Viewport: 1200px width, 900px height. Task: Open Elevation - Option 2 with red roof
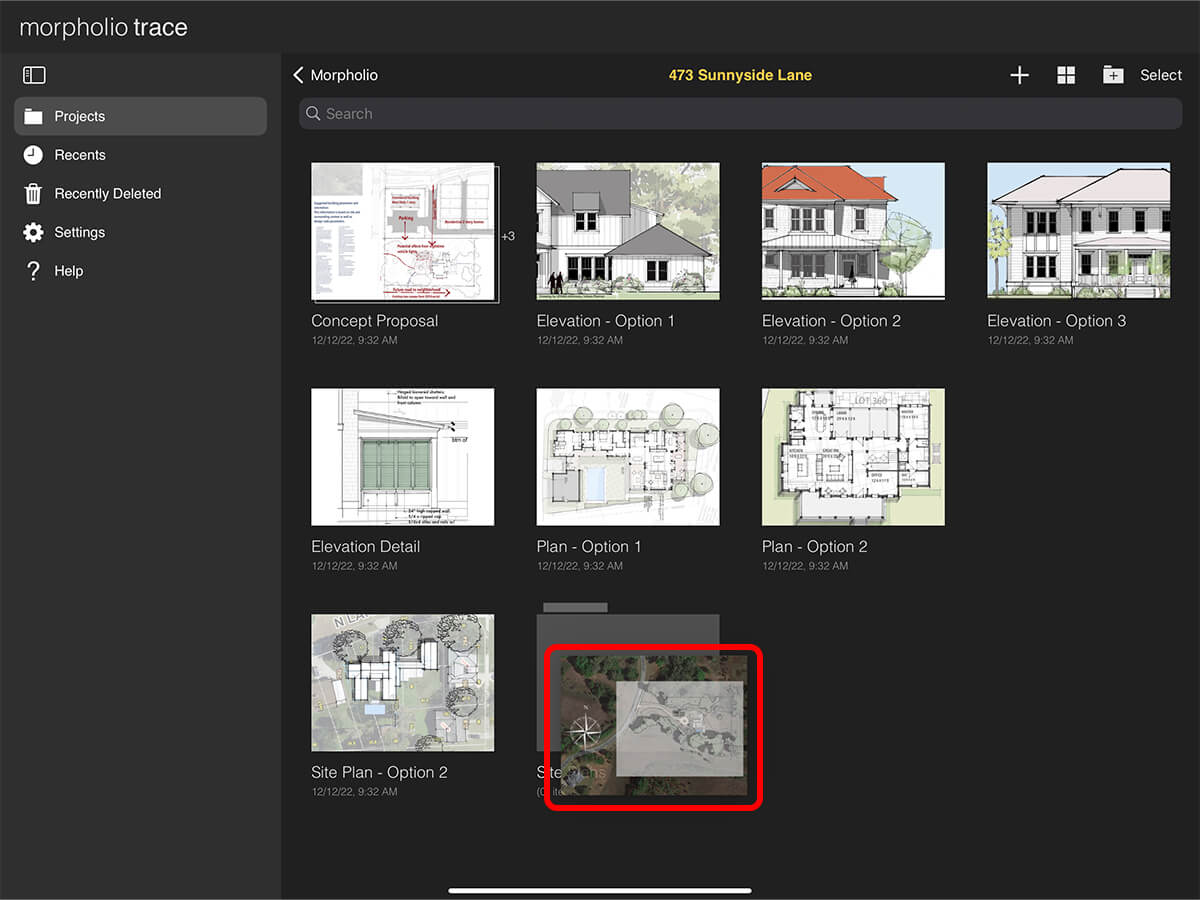click(x=853, y=231)
